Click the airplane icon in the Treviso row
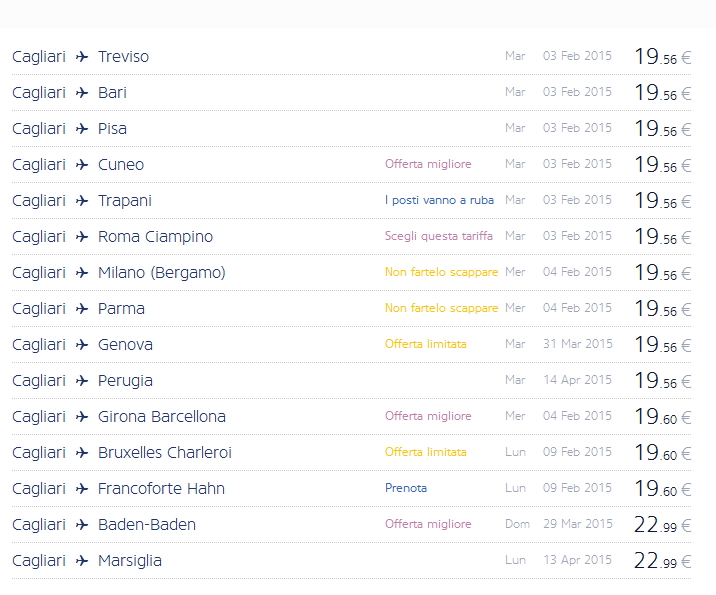 tap(82, 57)
